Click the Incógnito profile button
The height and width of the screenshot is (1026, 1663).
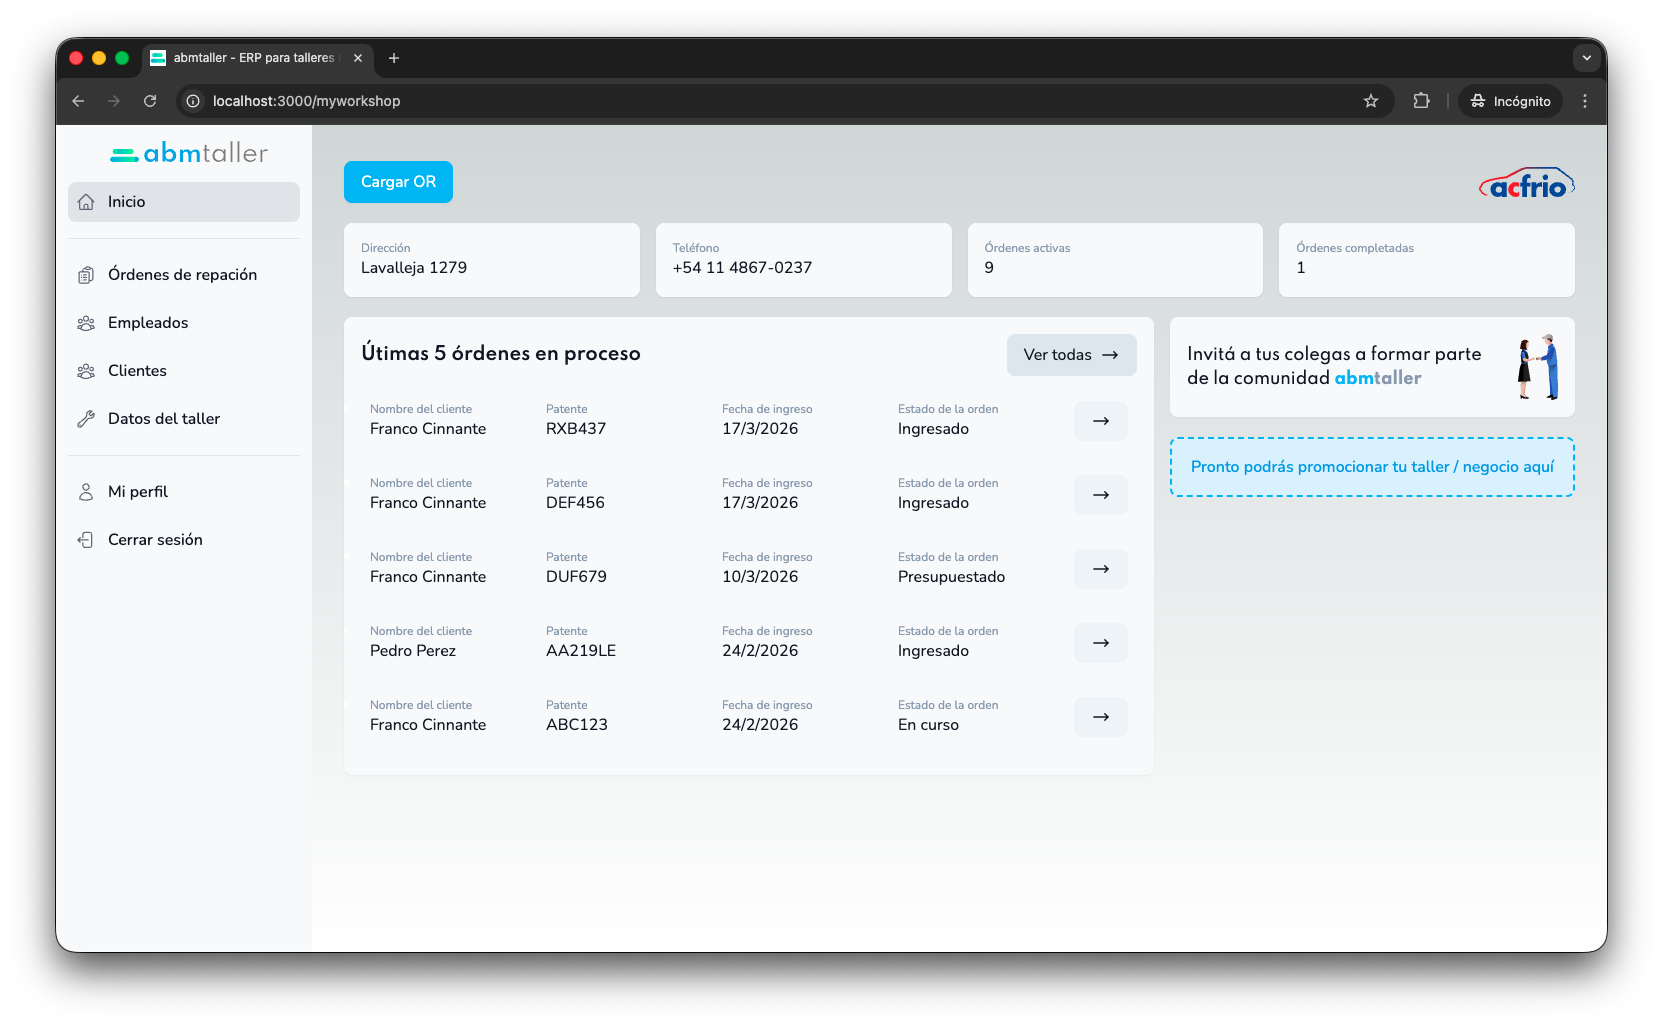coord(1511,101)
